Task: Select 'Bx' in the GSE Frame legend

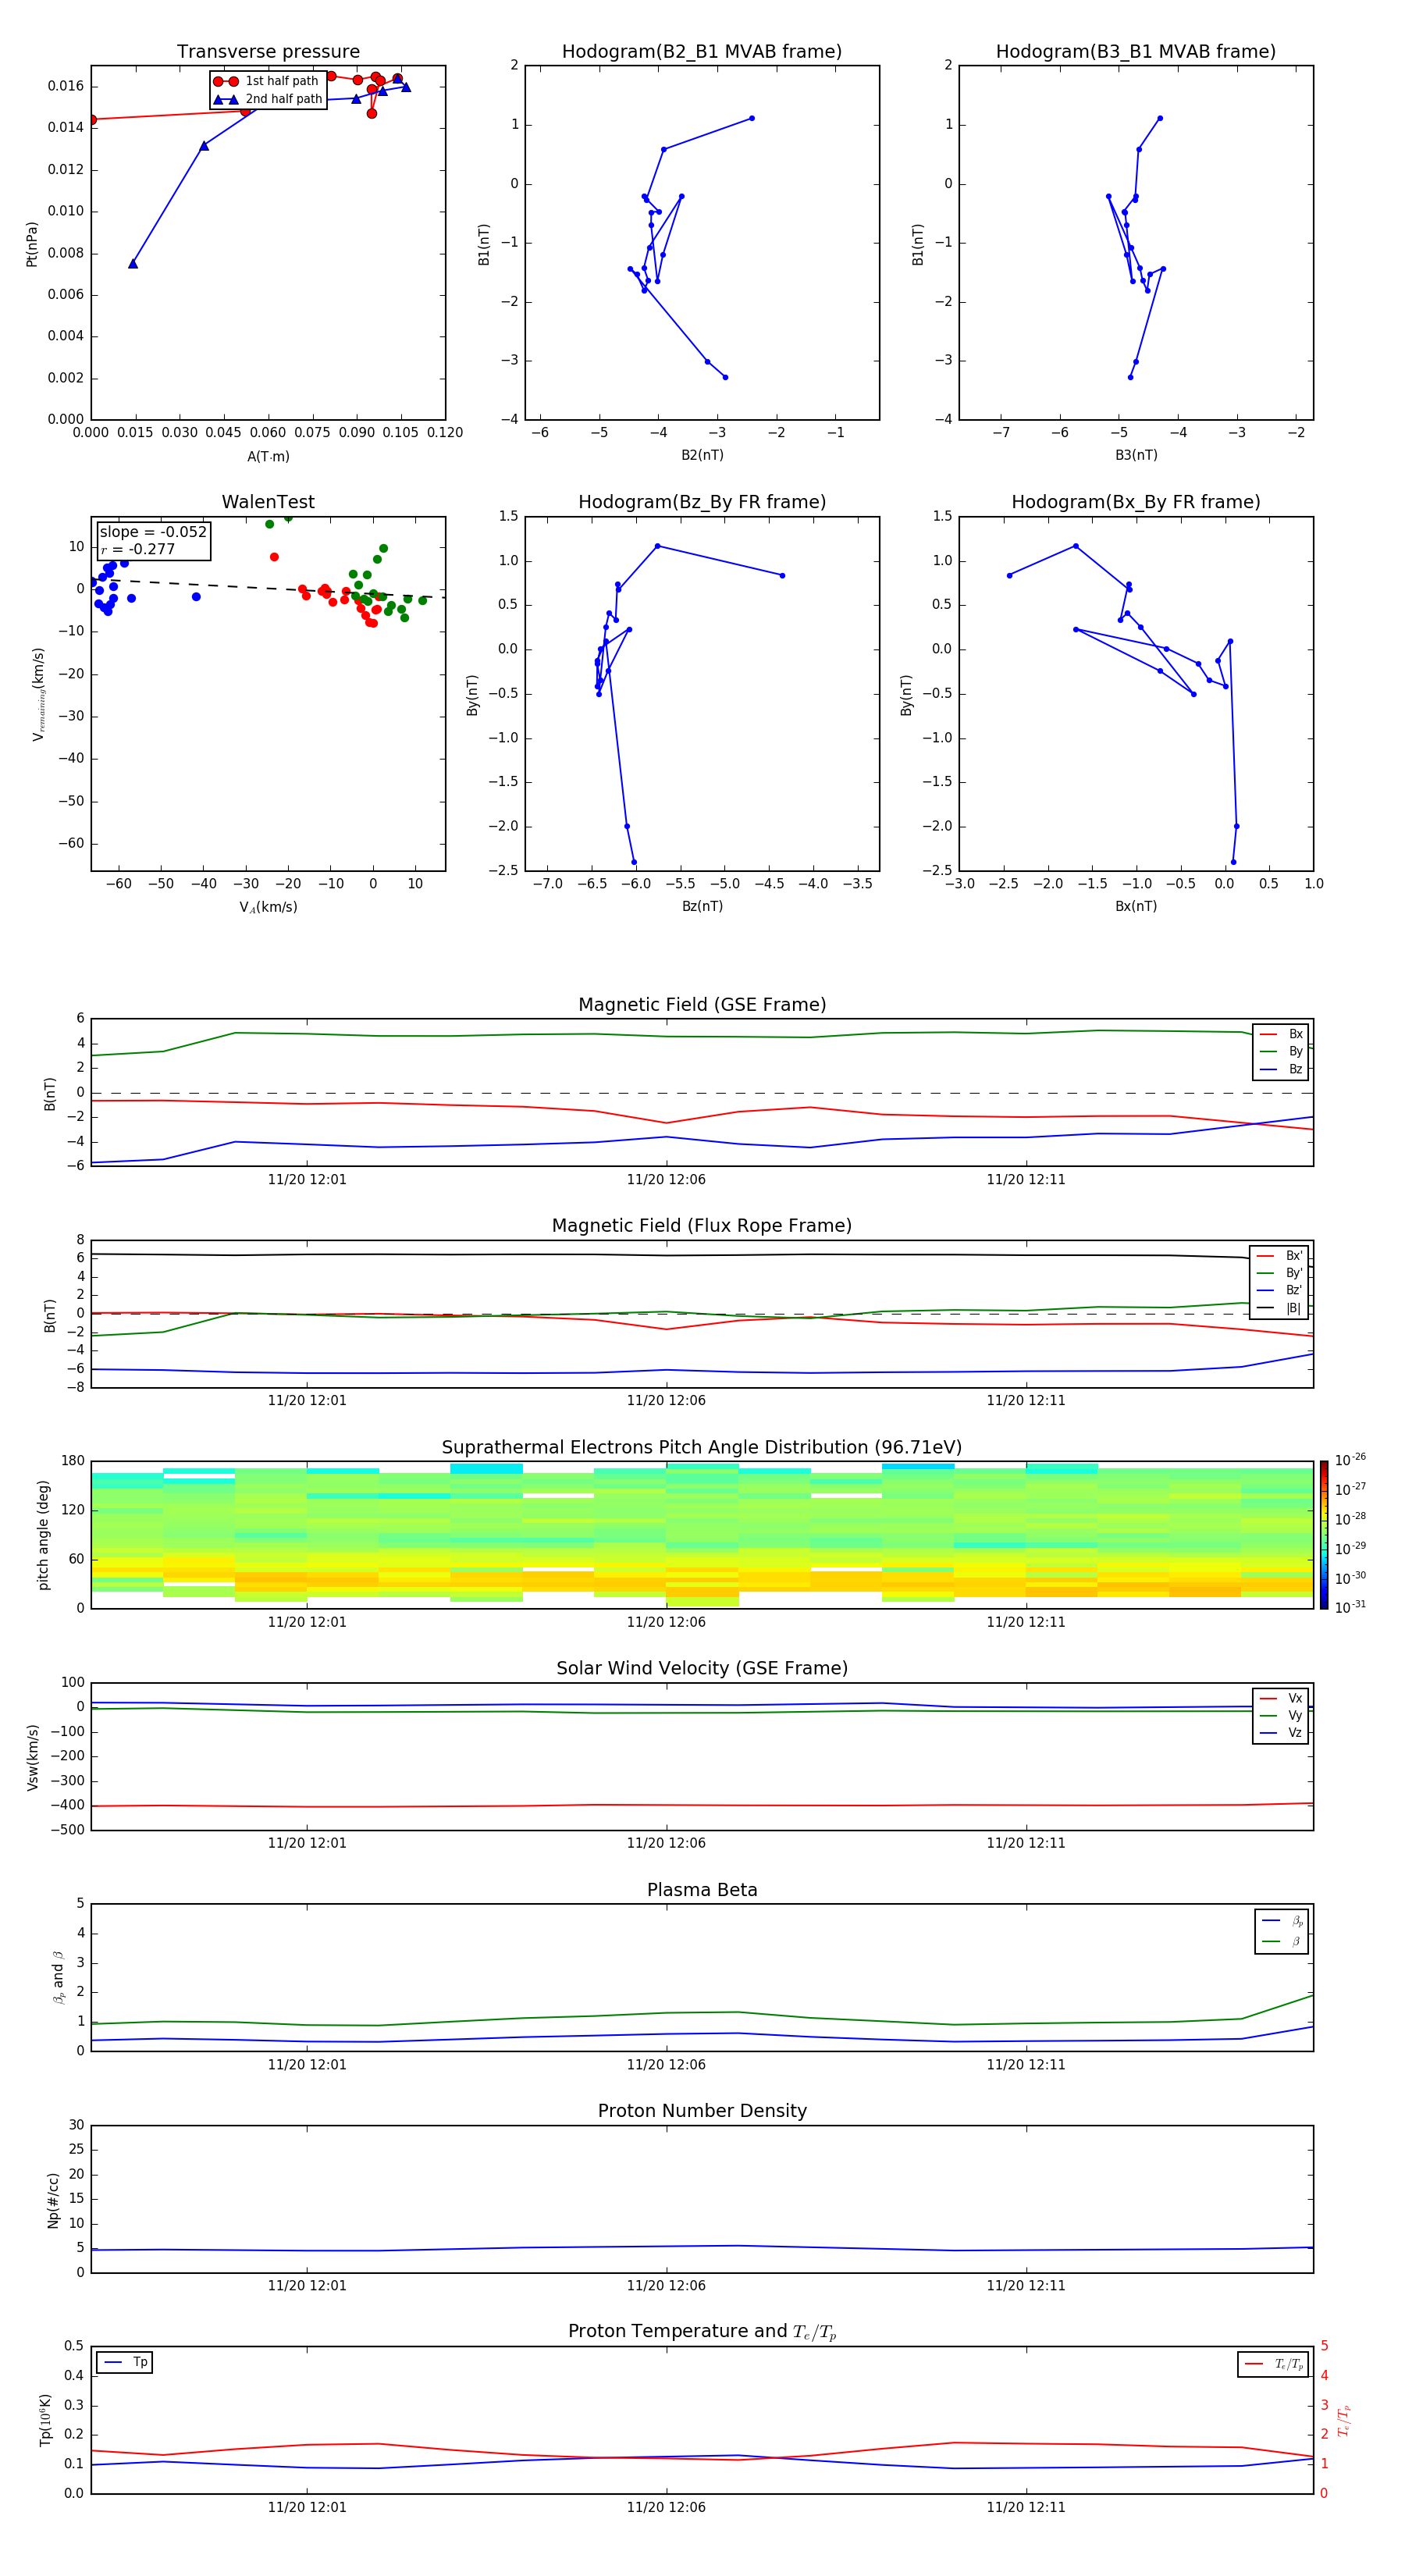Action: click(x=1281, y=1034)
